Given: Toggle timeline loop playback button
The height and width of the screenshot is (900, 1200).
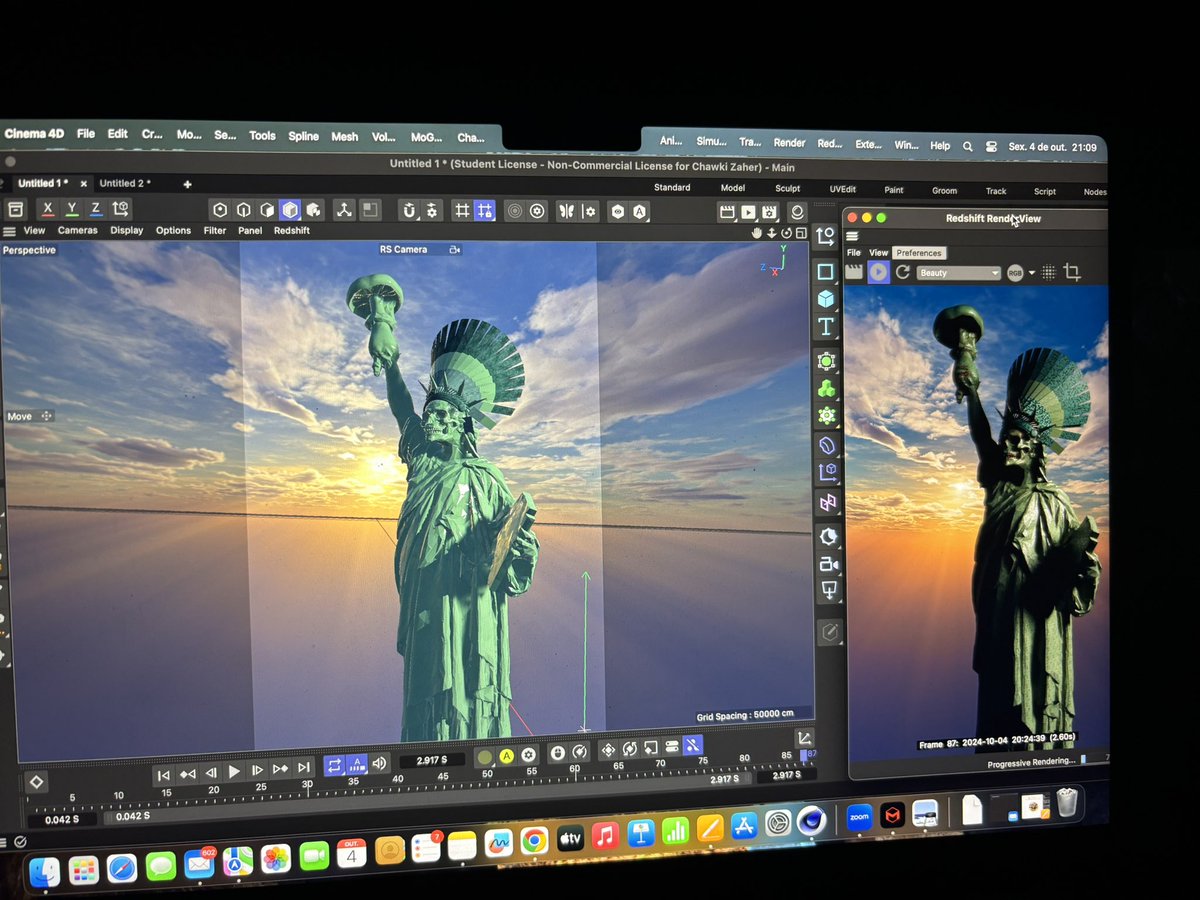Looking at the screenshot, I should click(x=334, y=765).
